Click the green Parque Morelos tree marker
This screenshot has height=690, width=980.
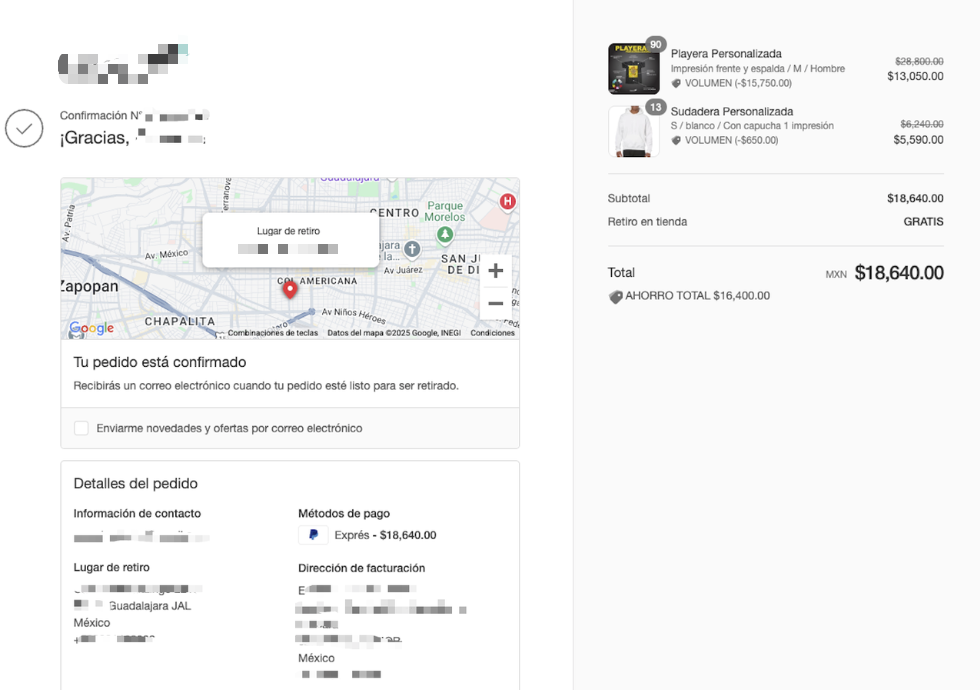[445, 235]
